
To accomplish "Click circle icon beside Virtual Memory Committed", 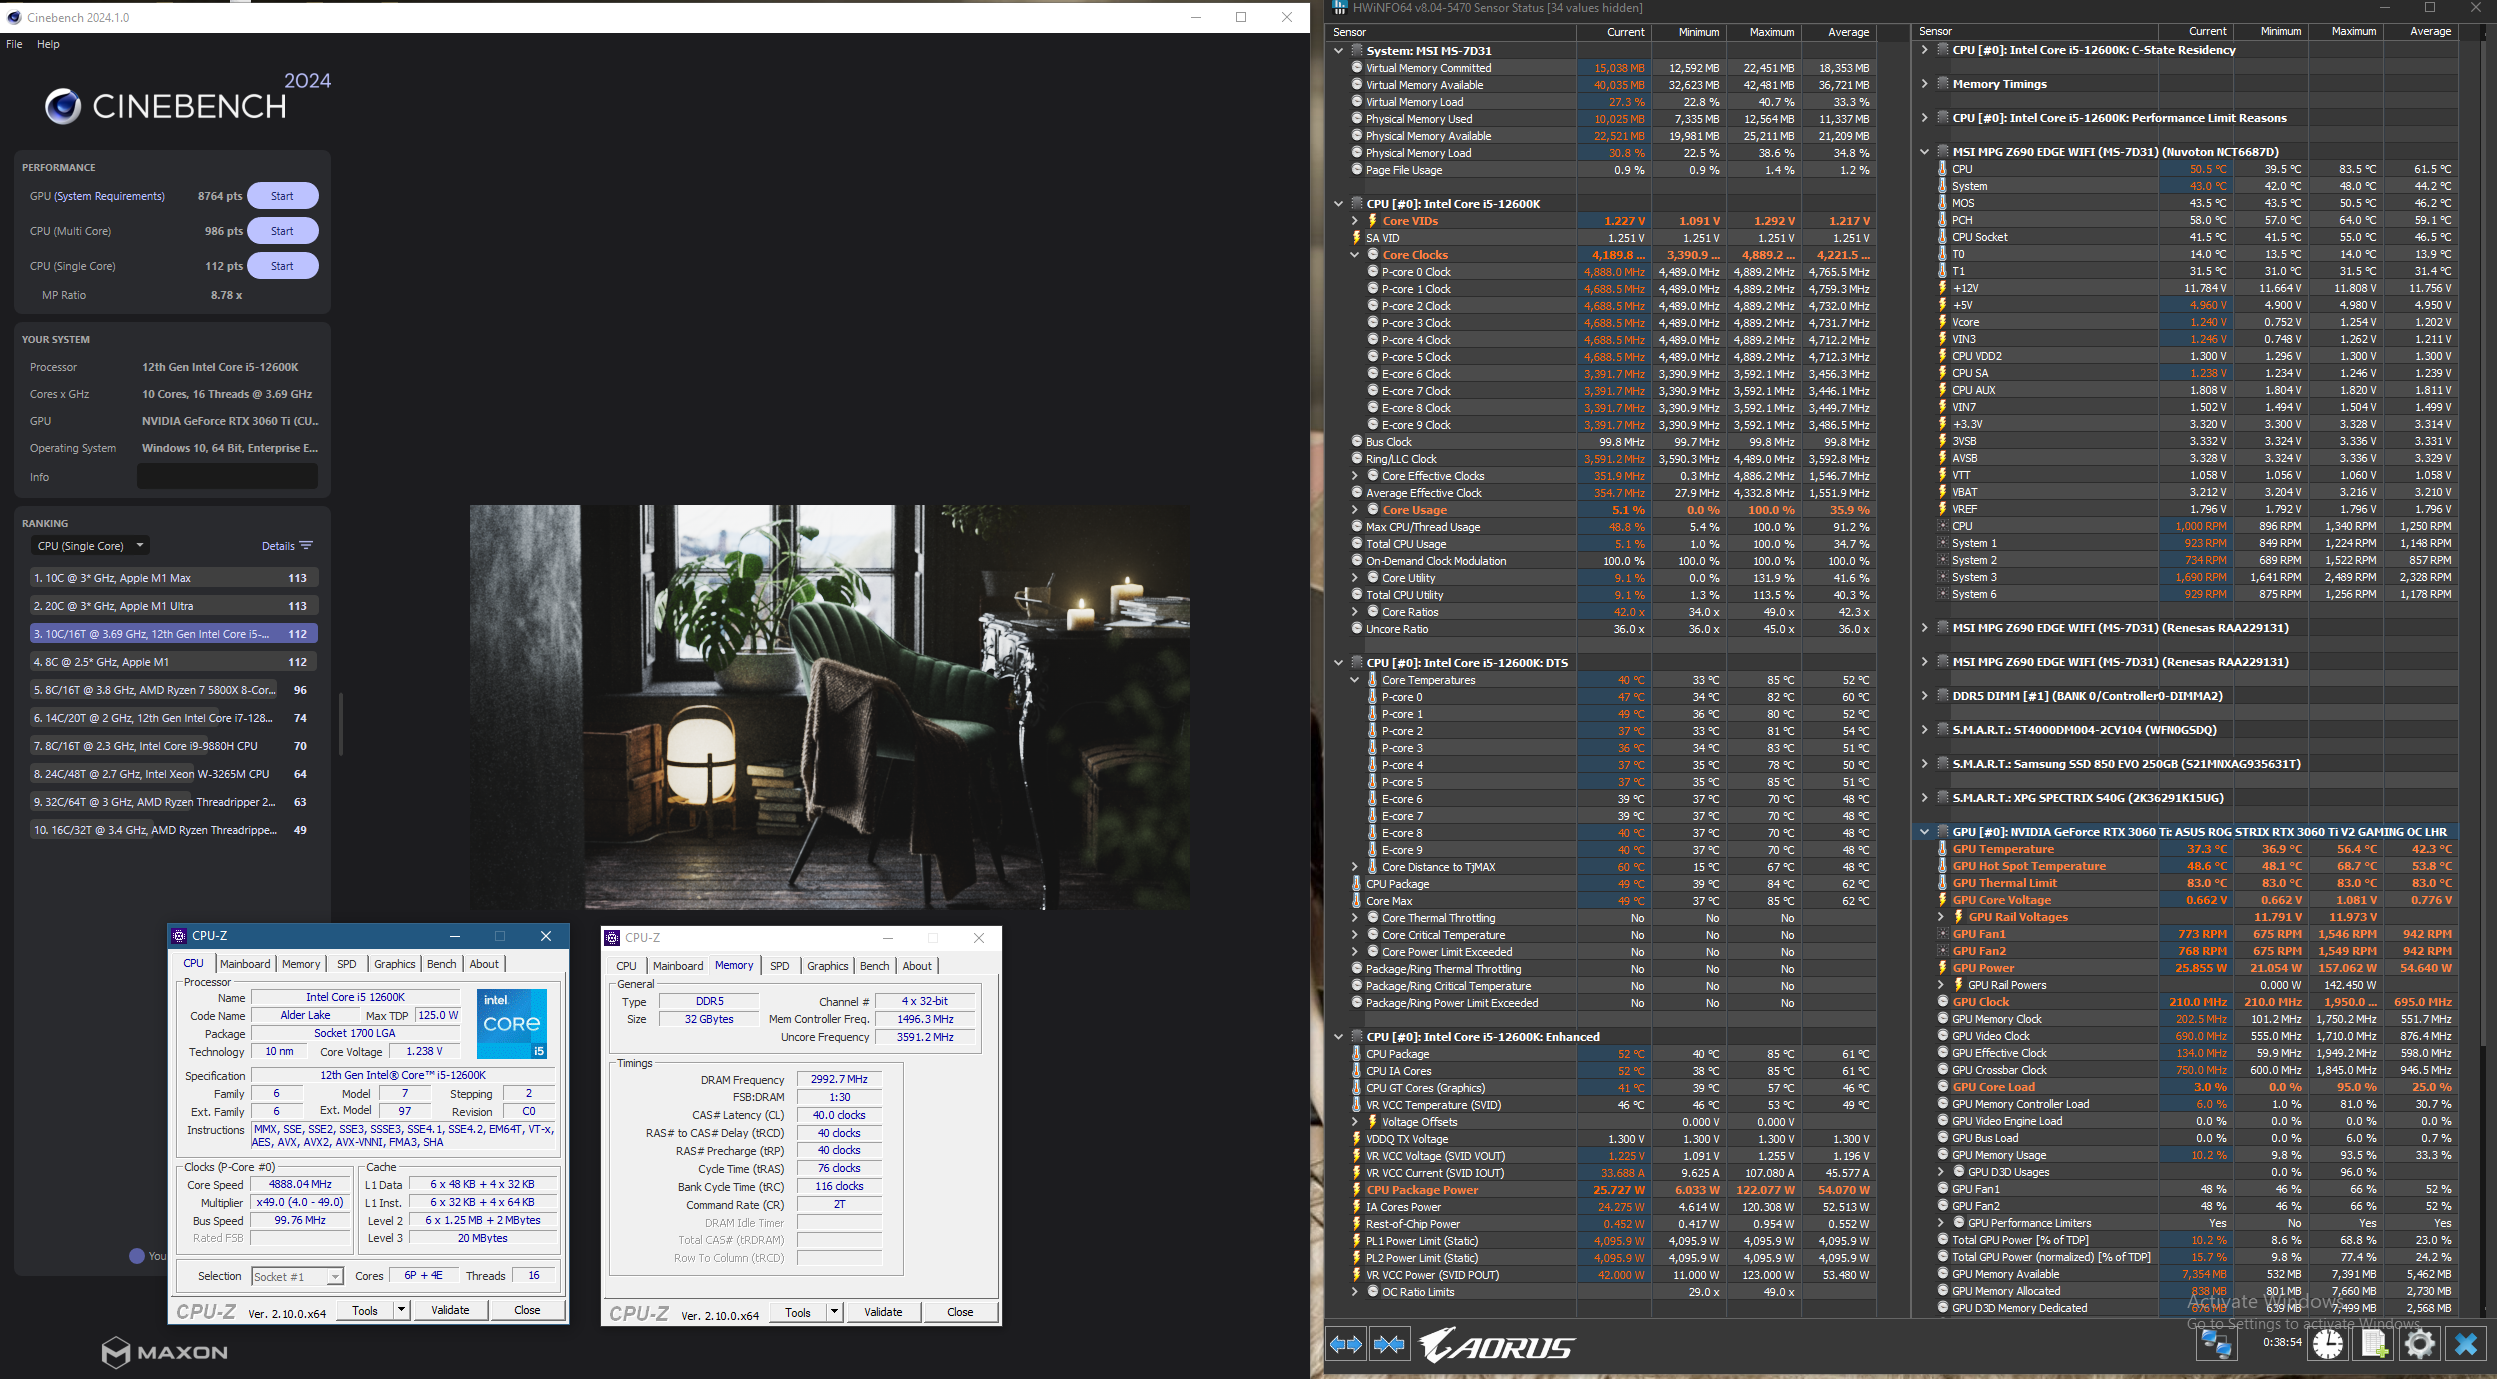I will click(x=1357, y=68).
